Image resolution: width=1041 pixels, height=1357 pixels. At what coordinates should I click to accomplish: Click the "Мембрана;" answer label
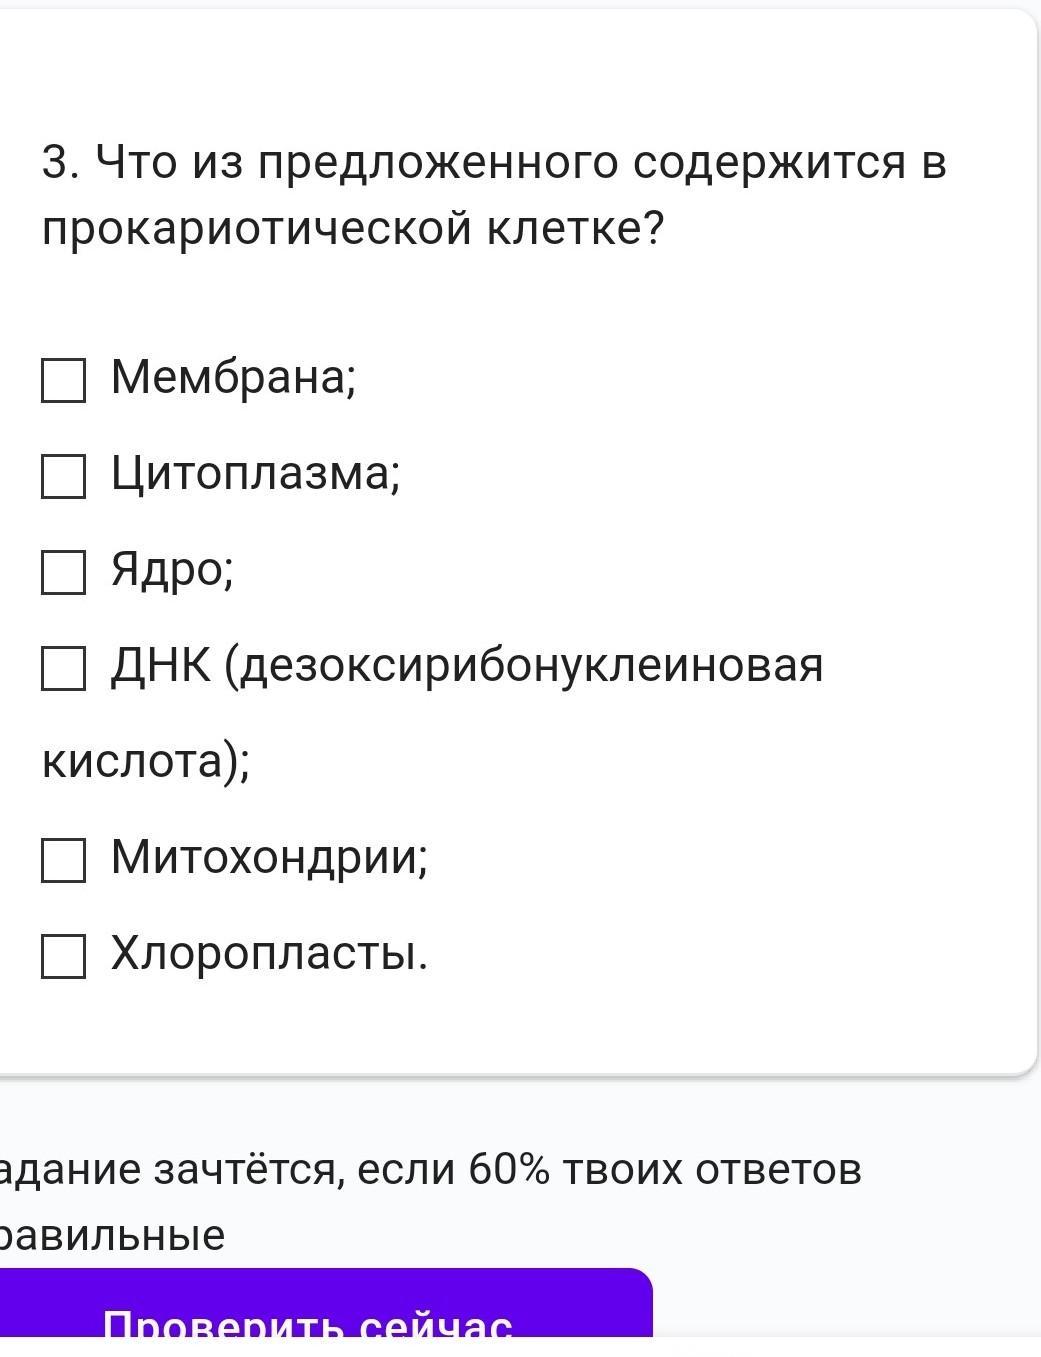pyautogui.click(x=233, y=377)
